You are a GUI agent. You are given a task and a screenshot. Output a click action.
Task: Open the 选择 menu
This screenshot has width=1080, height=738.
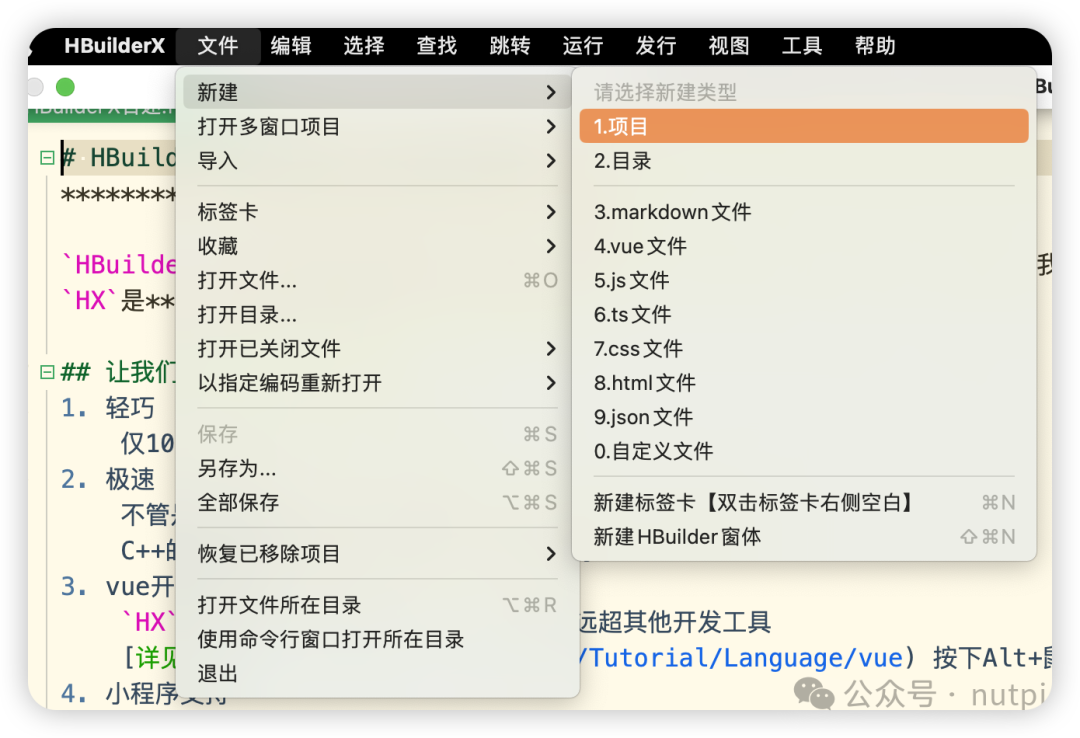(x=364, y=46)
